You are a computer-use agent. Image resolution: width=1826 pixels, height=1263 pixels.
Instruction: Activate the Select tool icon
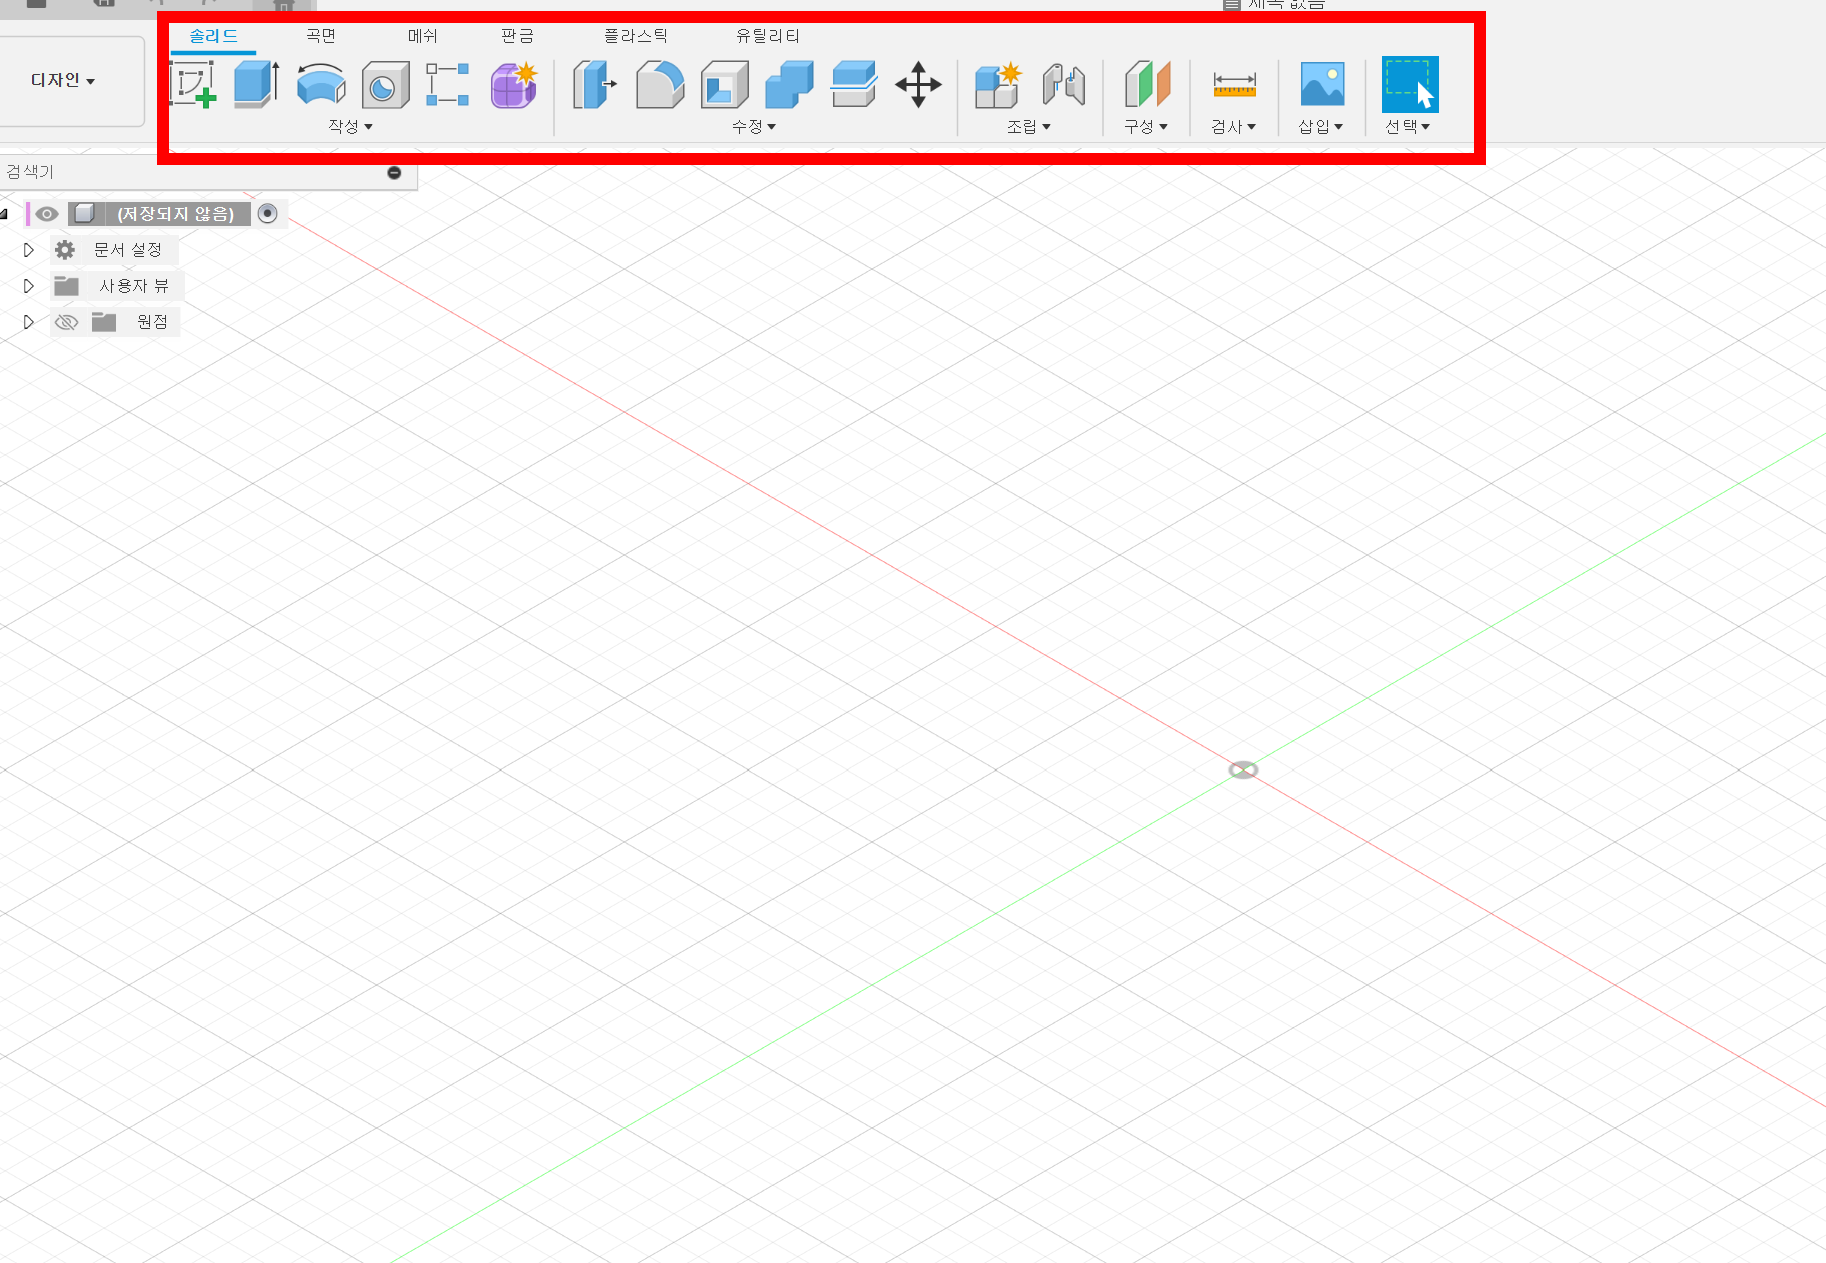click(1410, 84)
